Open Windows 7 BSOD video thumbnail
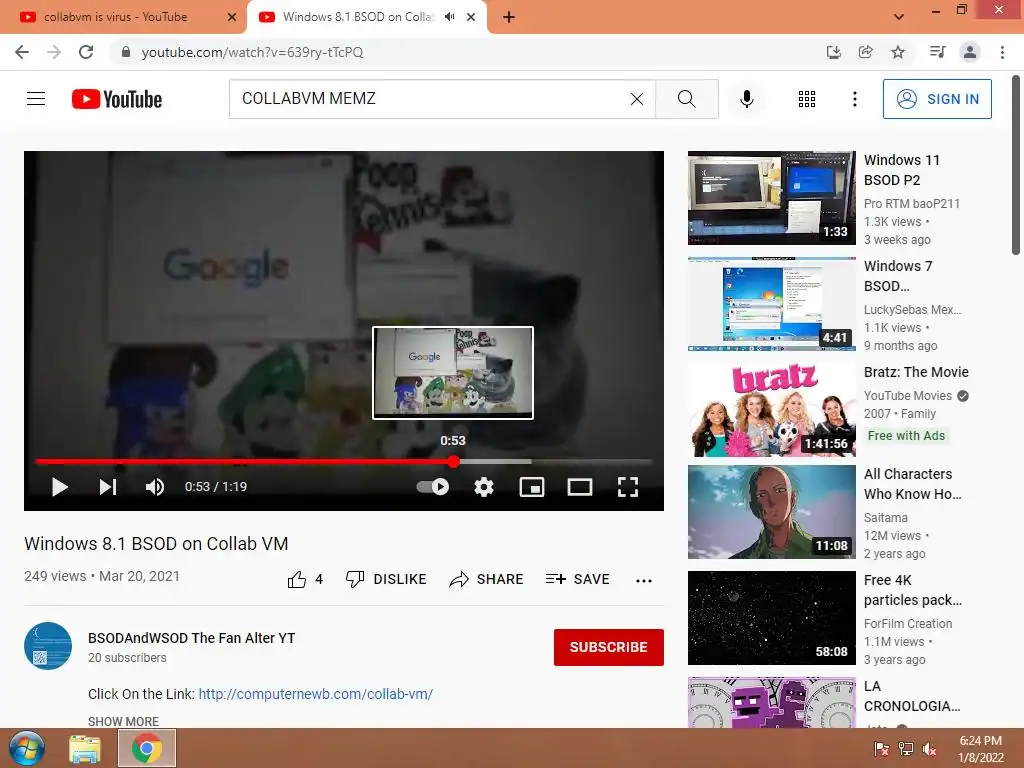This screenshot has width=1024, height=768. (771, 304)
